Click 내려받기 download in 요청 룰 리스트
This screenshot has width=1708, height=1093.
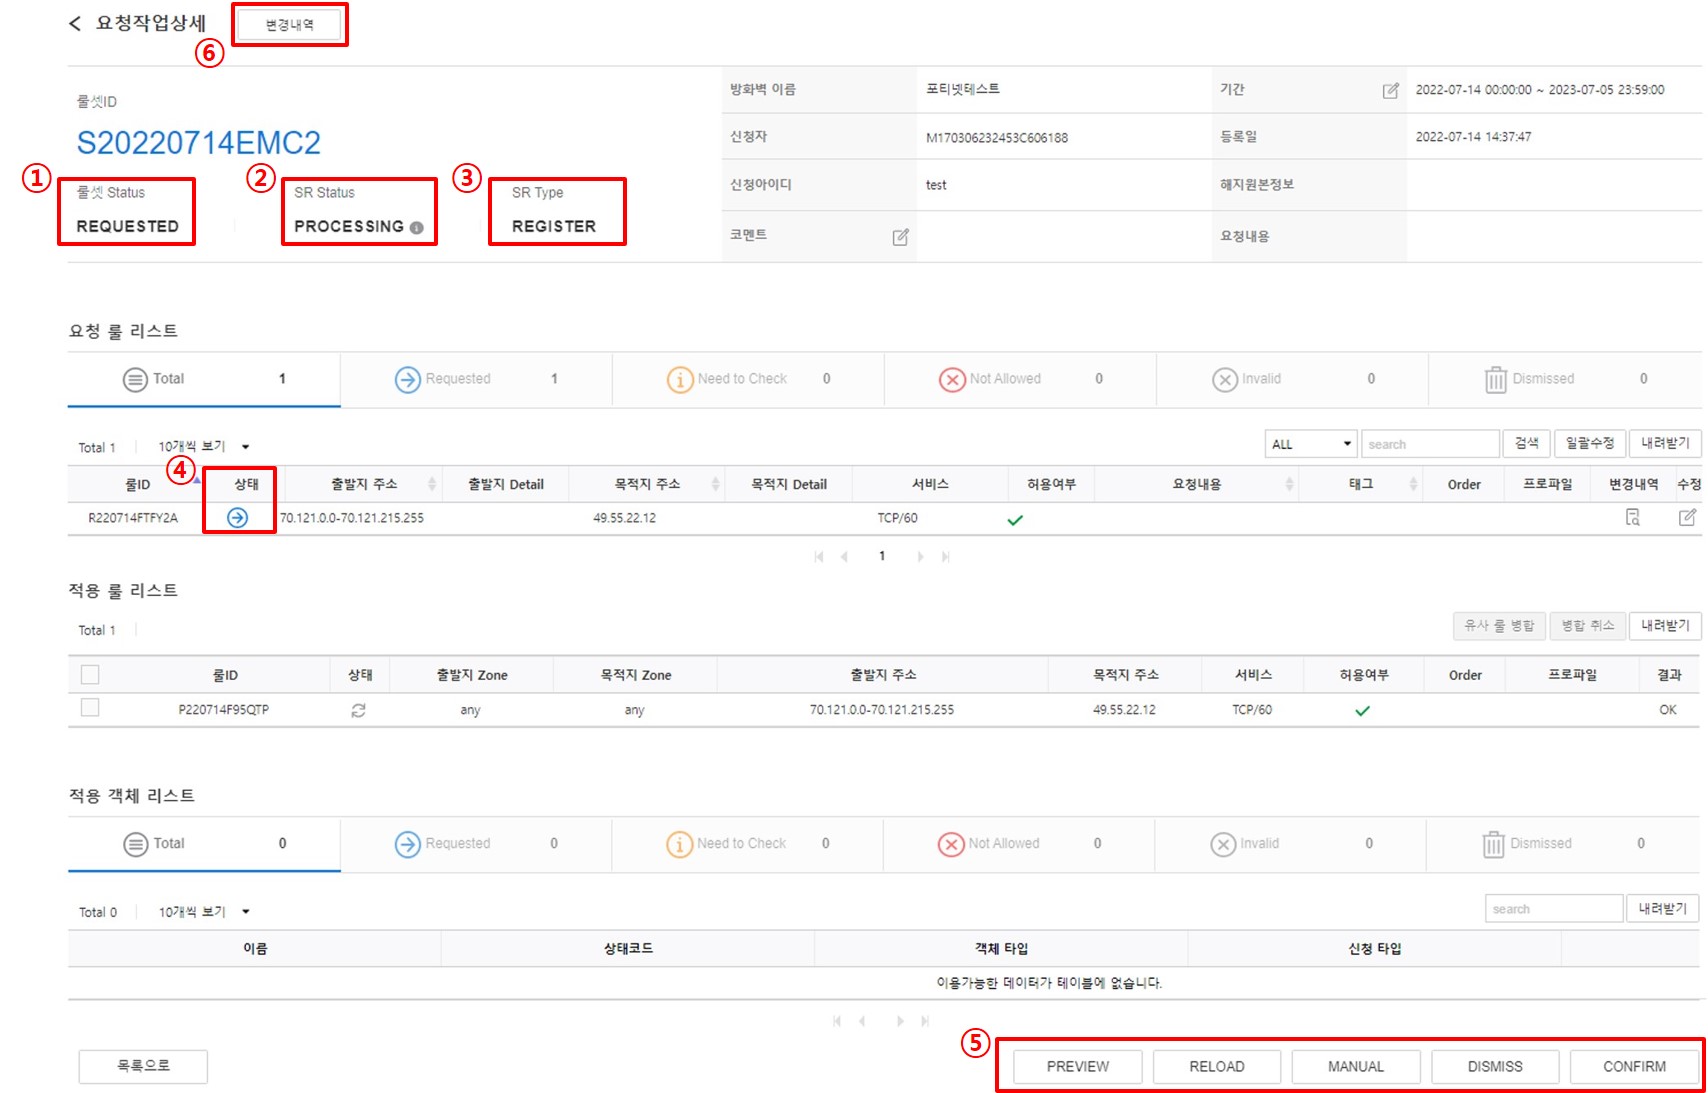[1665, 444]
